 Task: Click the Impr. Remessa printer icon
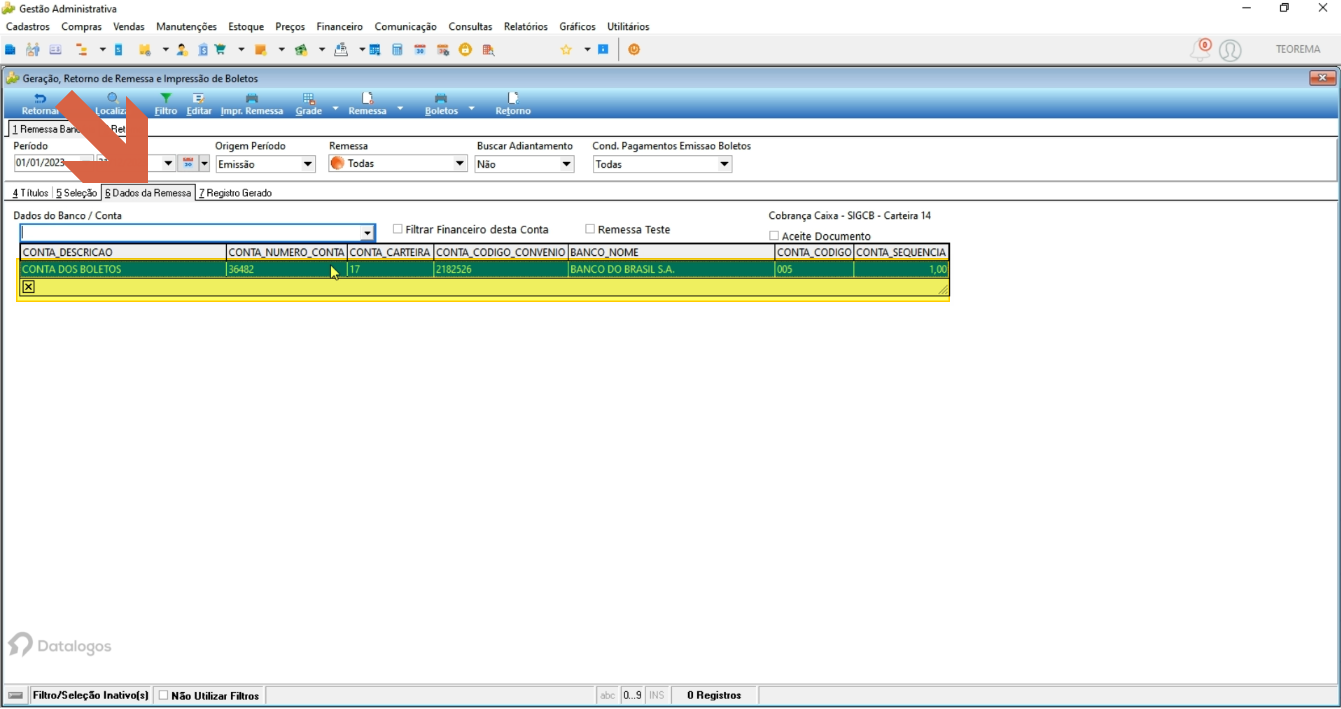click(252, 99)
